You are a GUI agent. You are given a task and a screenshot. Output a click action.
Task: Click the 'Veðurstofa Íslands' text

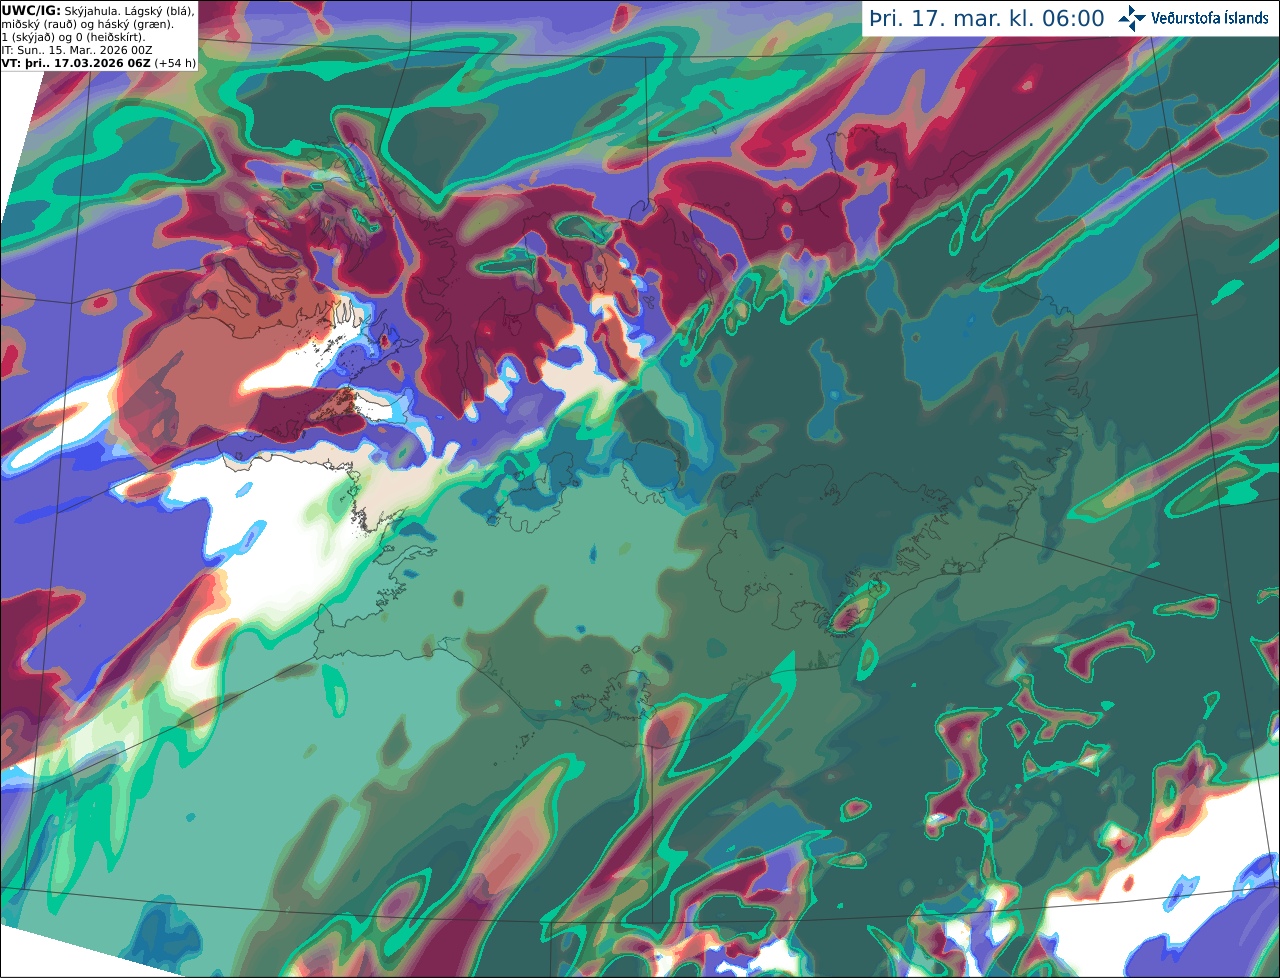pyautogui.click(x=1210, y=18)
